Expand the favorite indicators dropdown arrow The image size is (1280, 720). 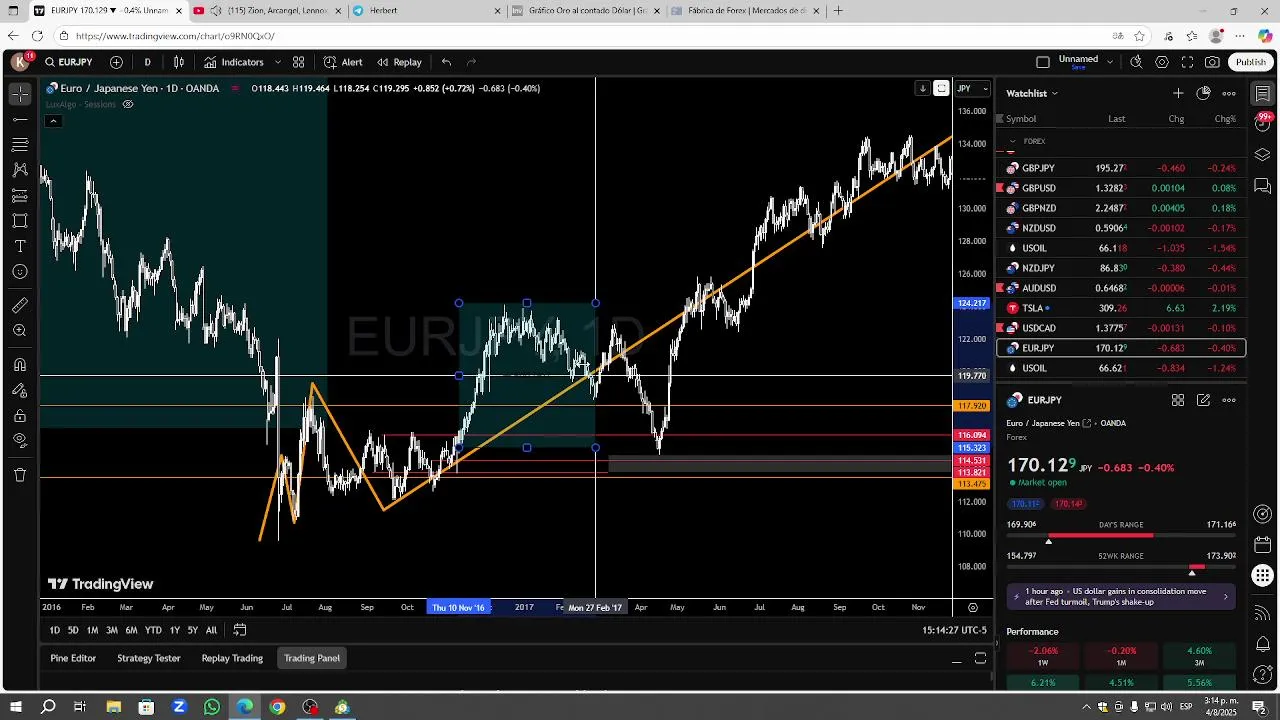click(278, 62)
